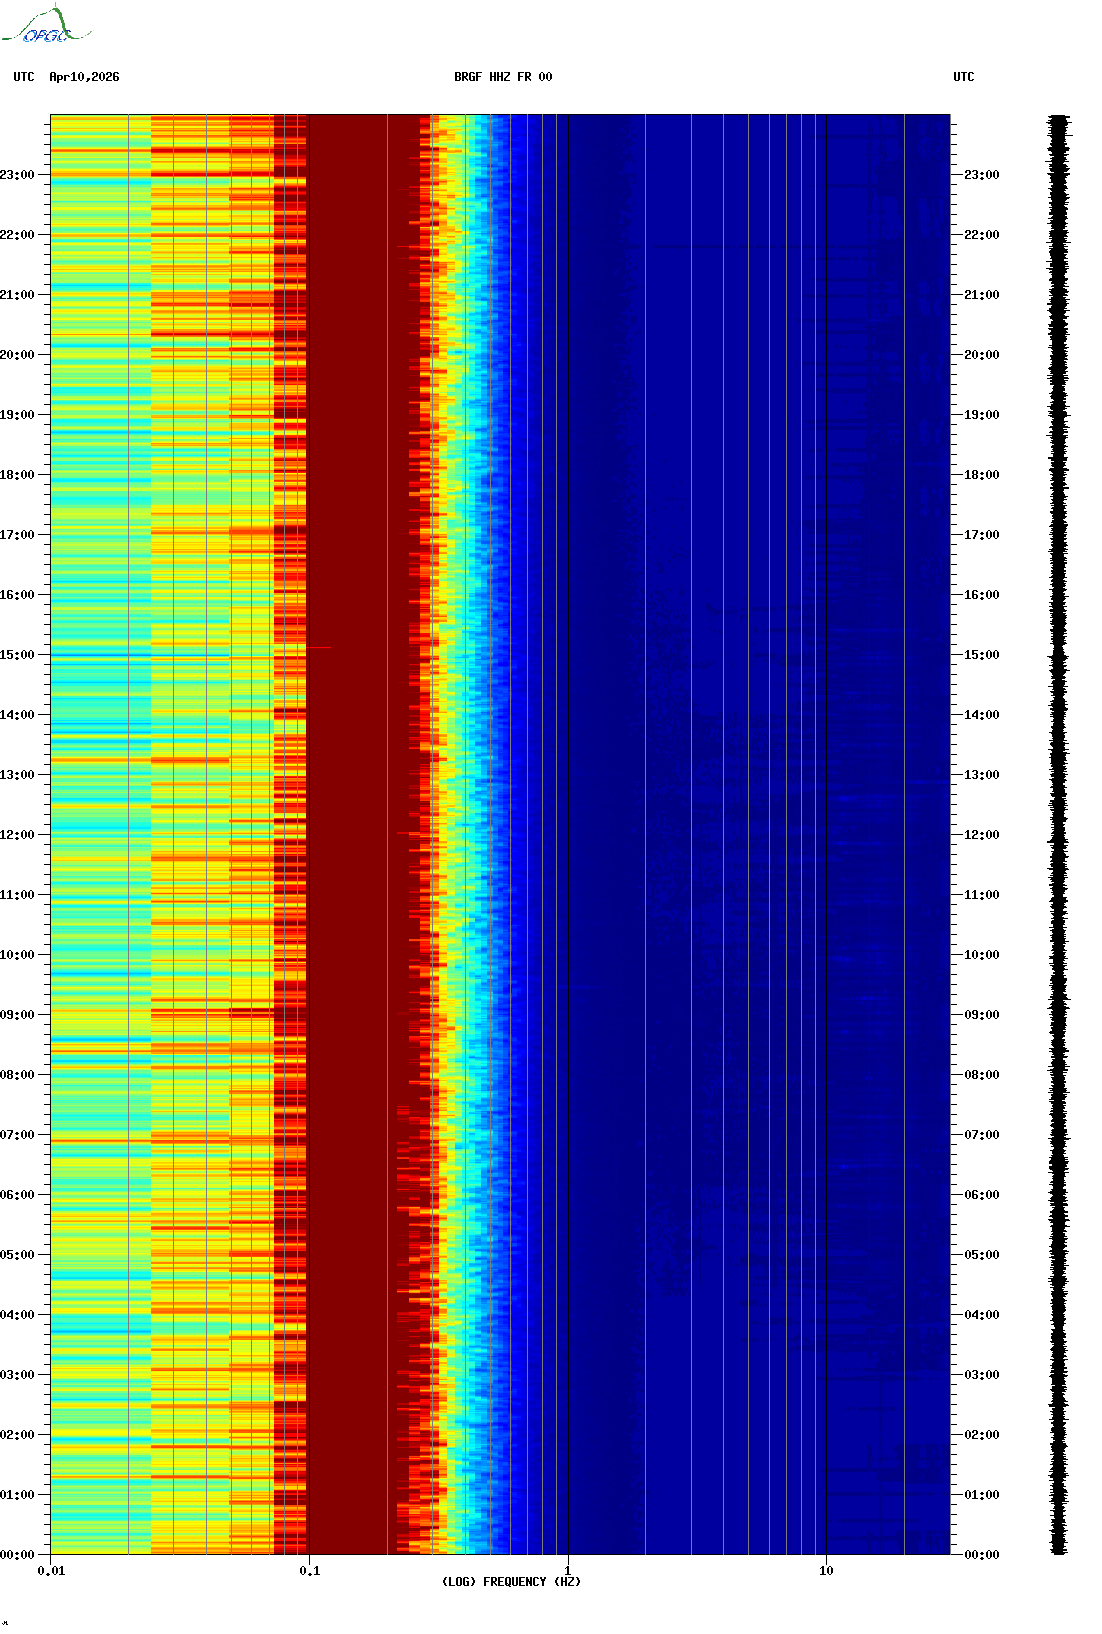Select 12:00 on the left time axis
The width and height of the screenshot is (1102, 1634).
pos(17,835)
